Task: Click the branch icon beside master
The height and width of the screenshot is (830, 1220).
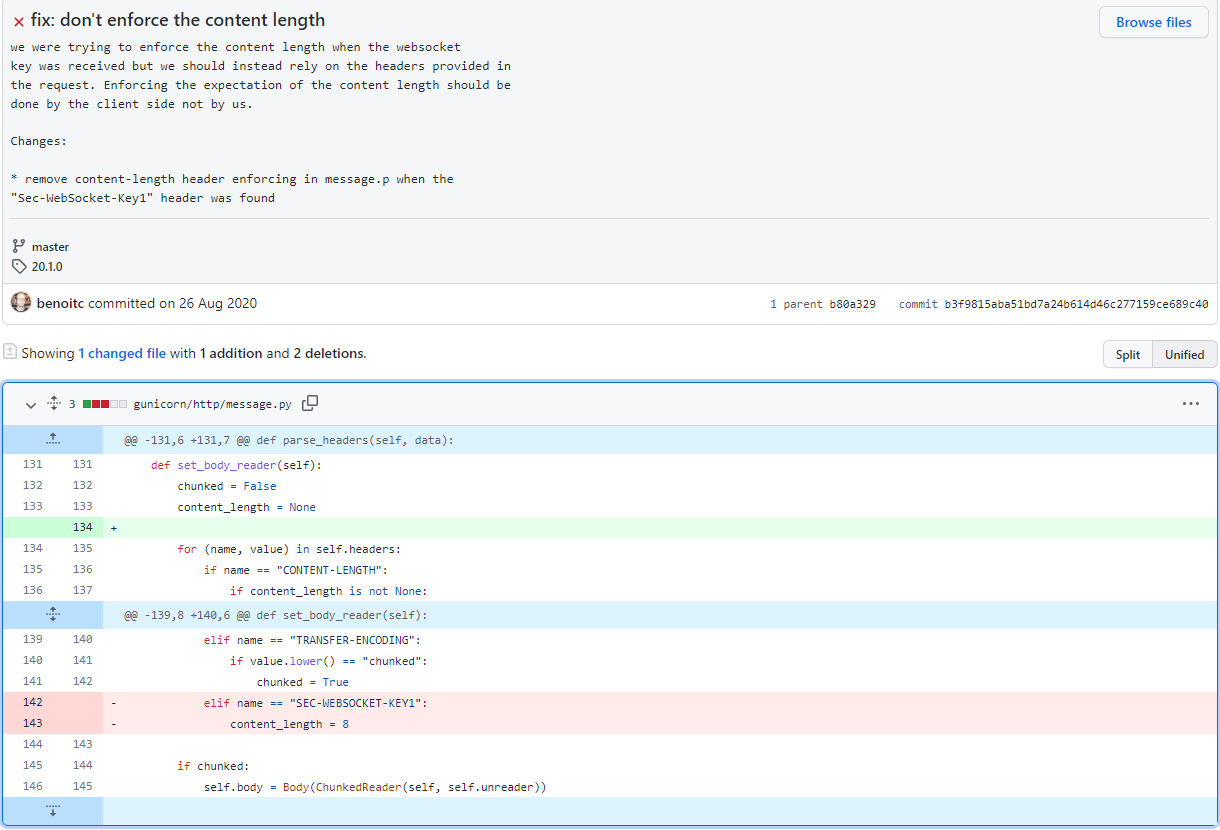Action: coord(17,246)
